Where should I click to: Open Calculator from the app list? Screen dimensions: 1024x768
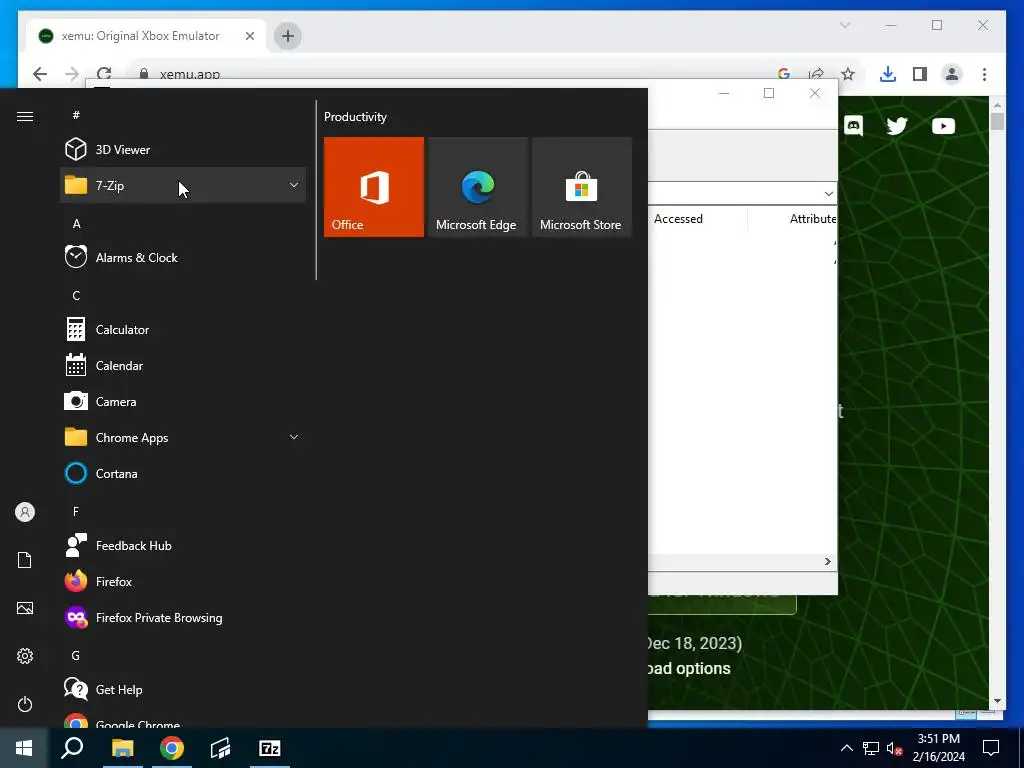pyautogui.click(x=183, y=329)
